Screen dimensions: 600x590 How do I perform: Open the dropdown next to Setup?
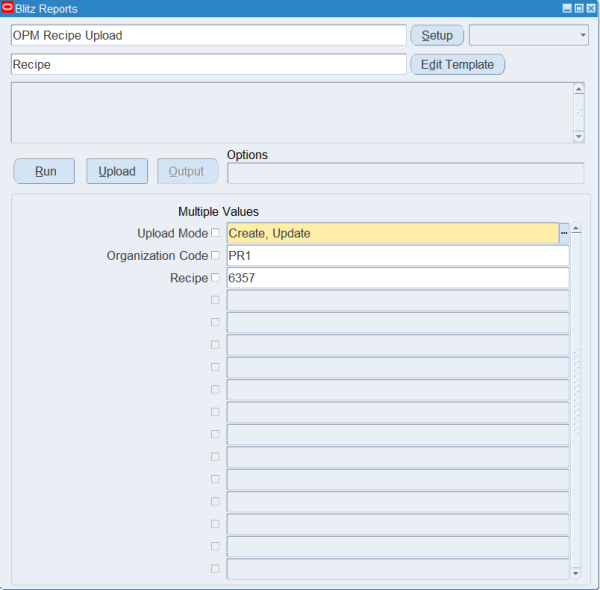click(528, 35)
